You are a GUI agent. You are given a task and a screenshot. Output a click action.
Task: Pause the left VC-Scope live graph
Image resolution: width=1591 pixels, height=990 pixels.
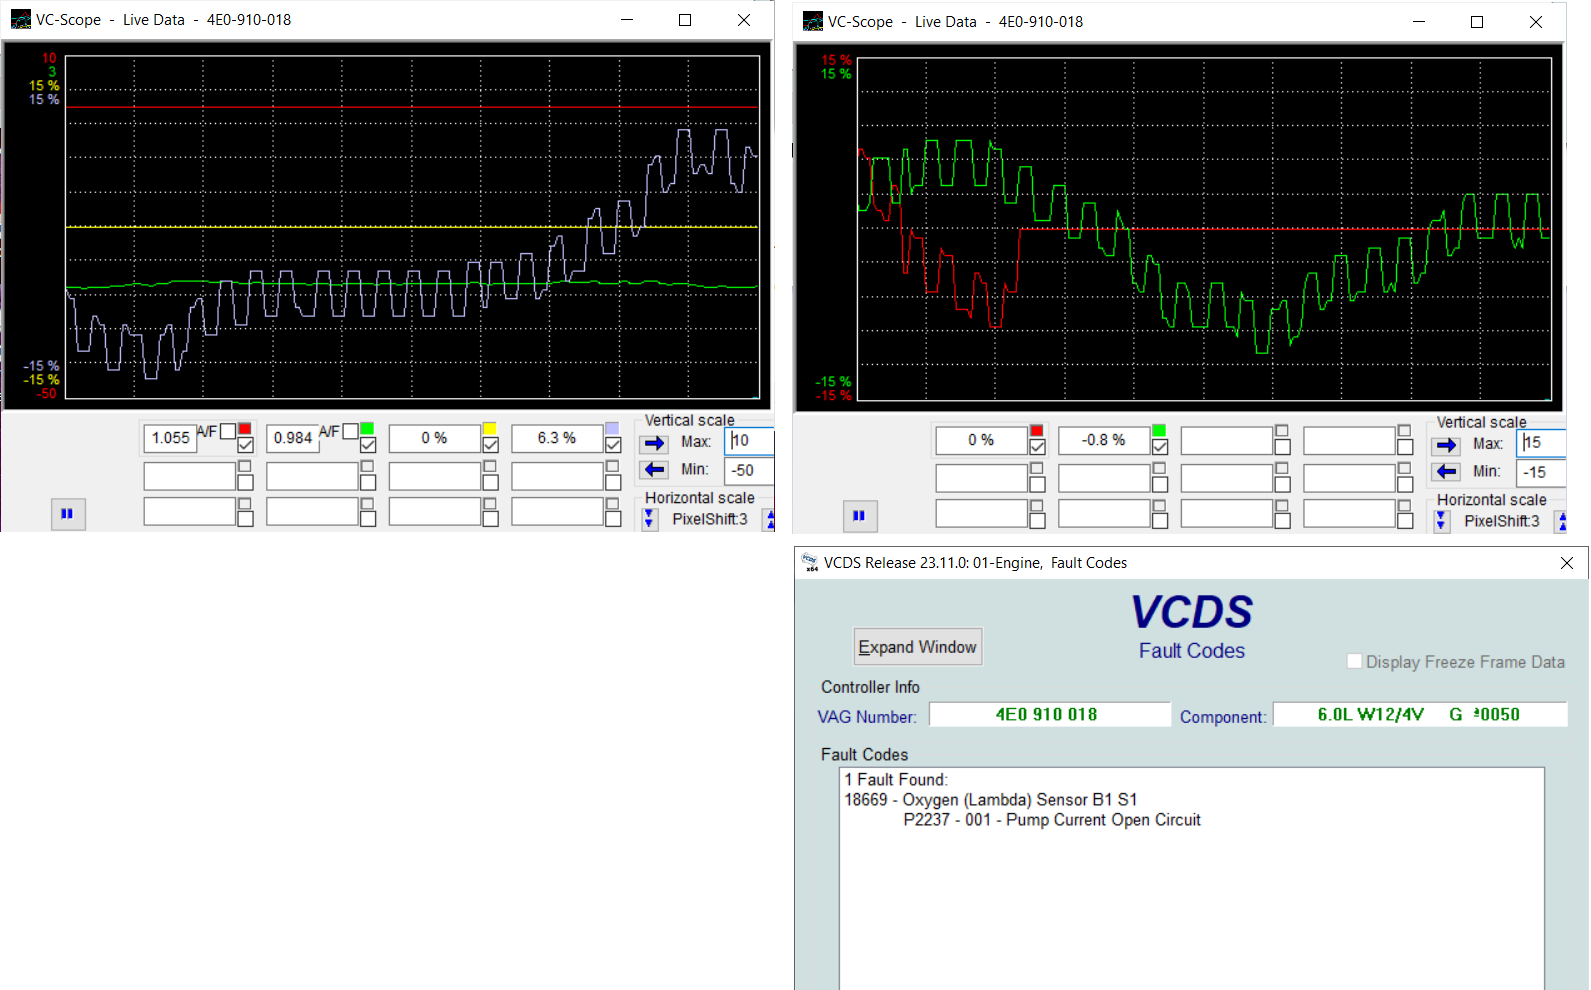click(67, 514)
